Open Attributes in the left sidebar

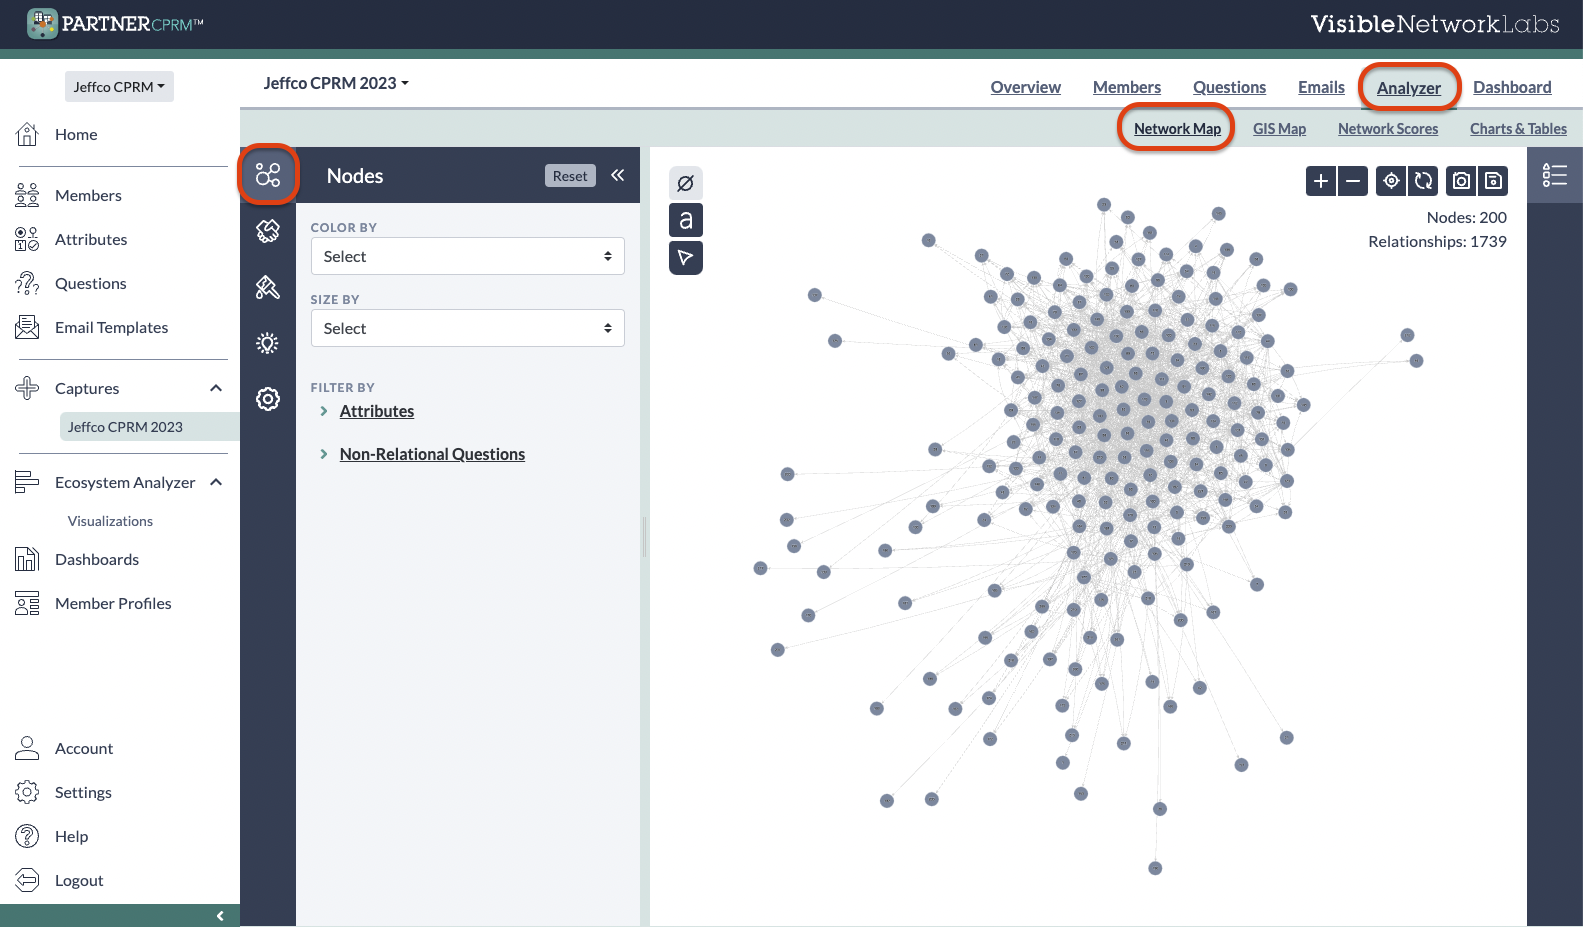(x=91, y=239)
